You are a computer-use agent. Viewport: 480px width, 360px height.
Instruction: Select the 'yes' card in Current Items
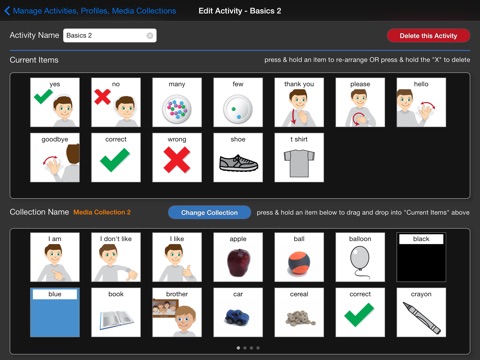click(x=55, y=102)
